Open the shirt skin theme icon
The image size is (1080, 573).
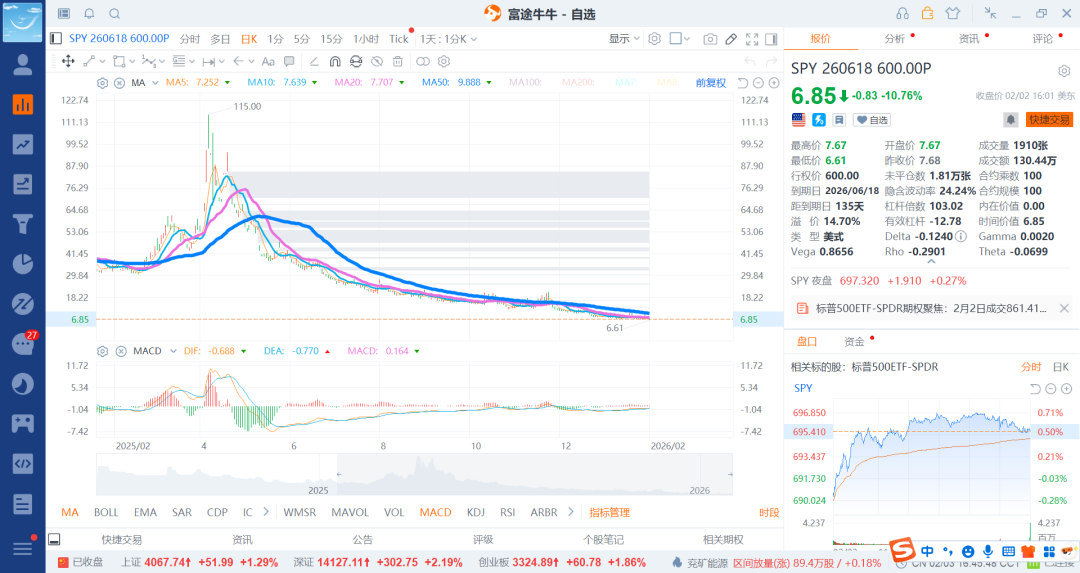(x=953, y=13)
